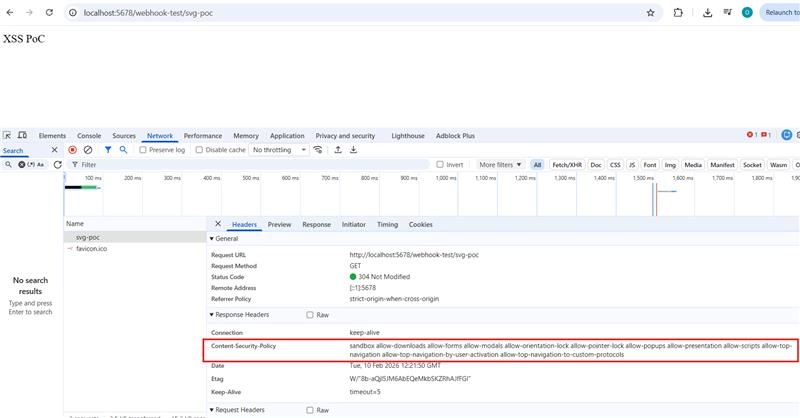Enable Preserve log checkbox
This screenshot has width=800, height=418.
143,150
